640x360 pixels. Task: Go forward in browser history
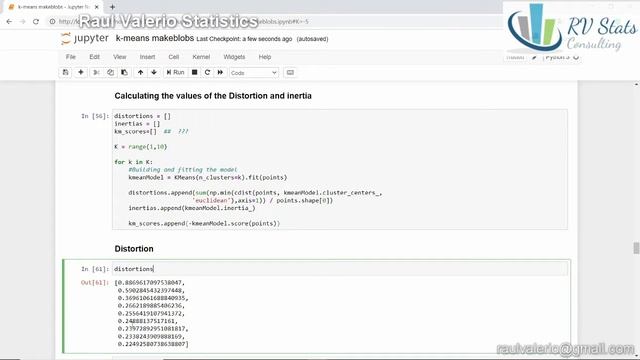(22, 21)
